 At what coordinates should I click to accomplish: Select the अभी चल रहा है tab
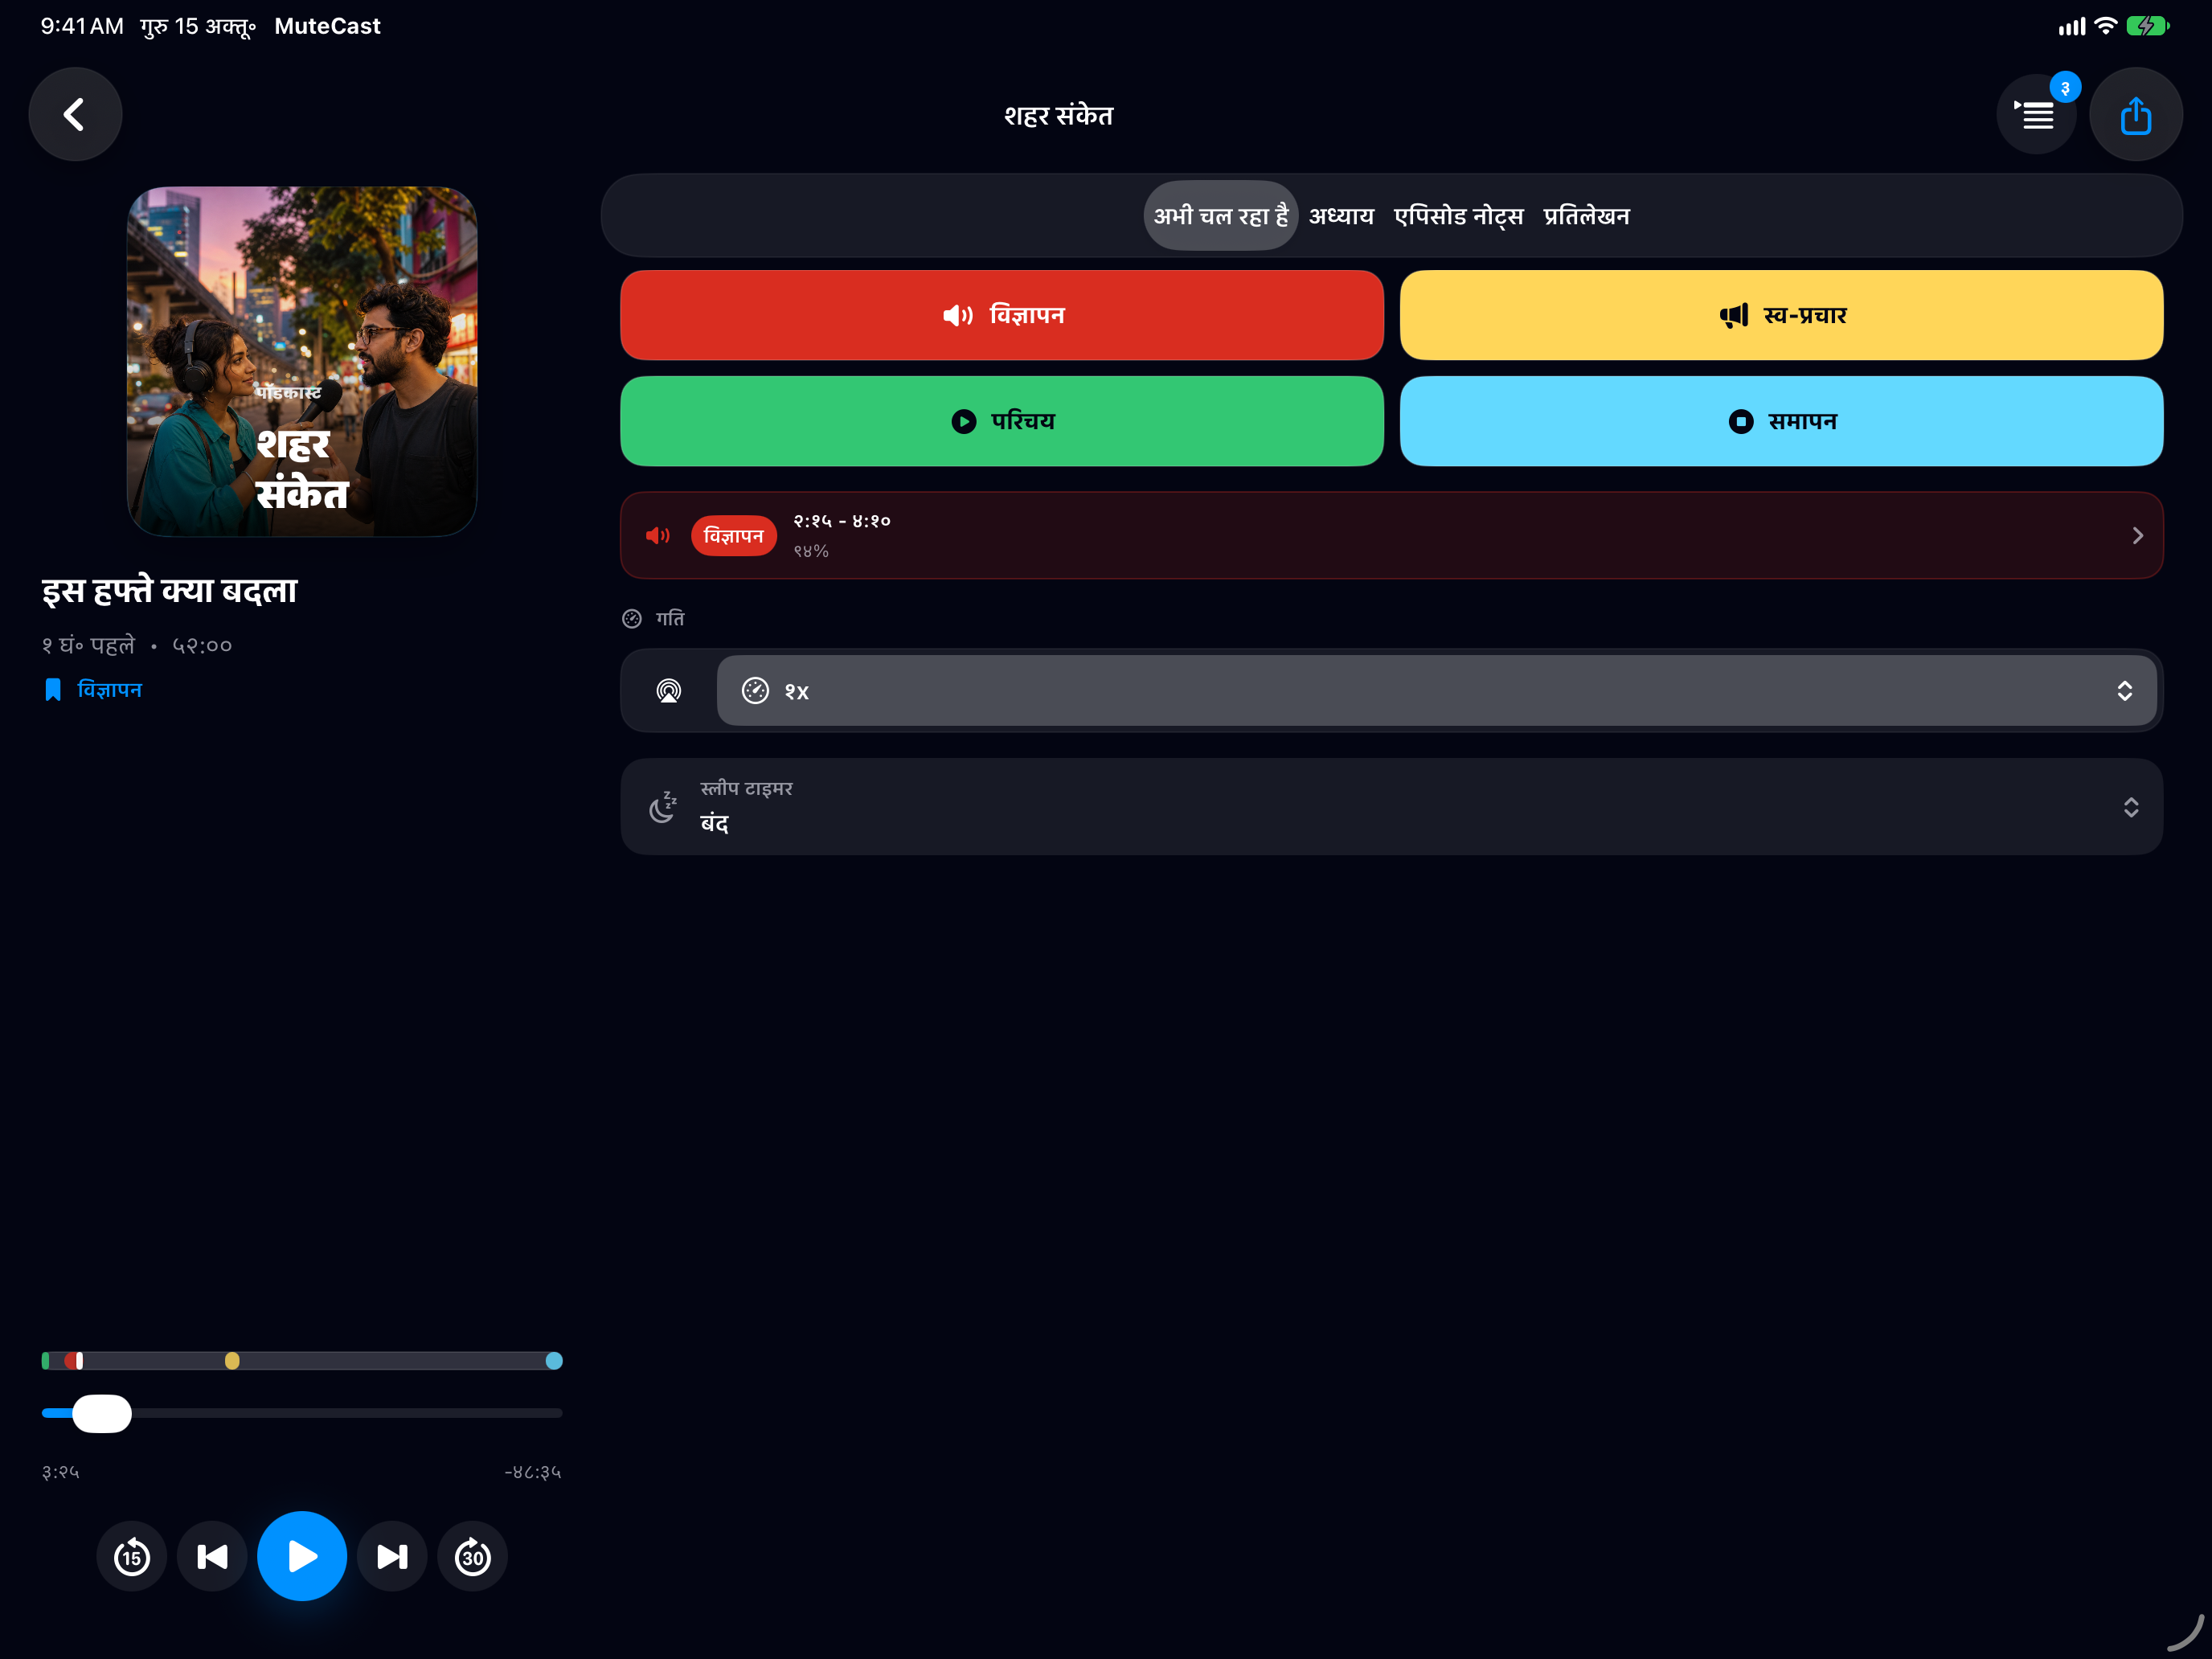[1221, 216]
